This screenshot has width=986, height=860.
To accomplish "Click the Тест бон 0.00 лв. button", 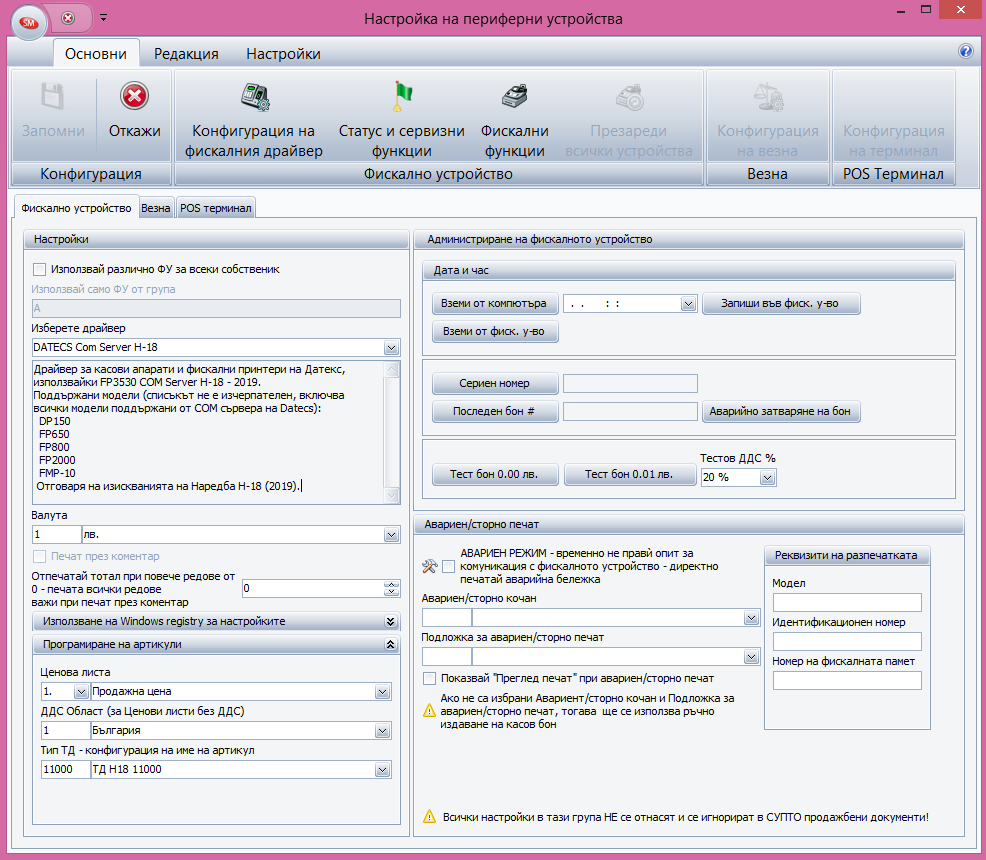I will coord(494,475).
